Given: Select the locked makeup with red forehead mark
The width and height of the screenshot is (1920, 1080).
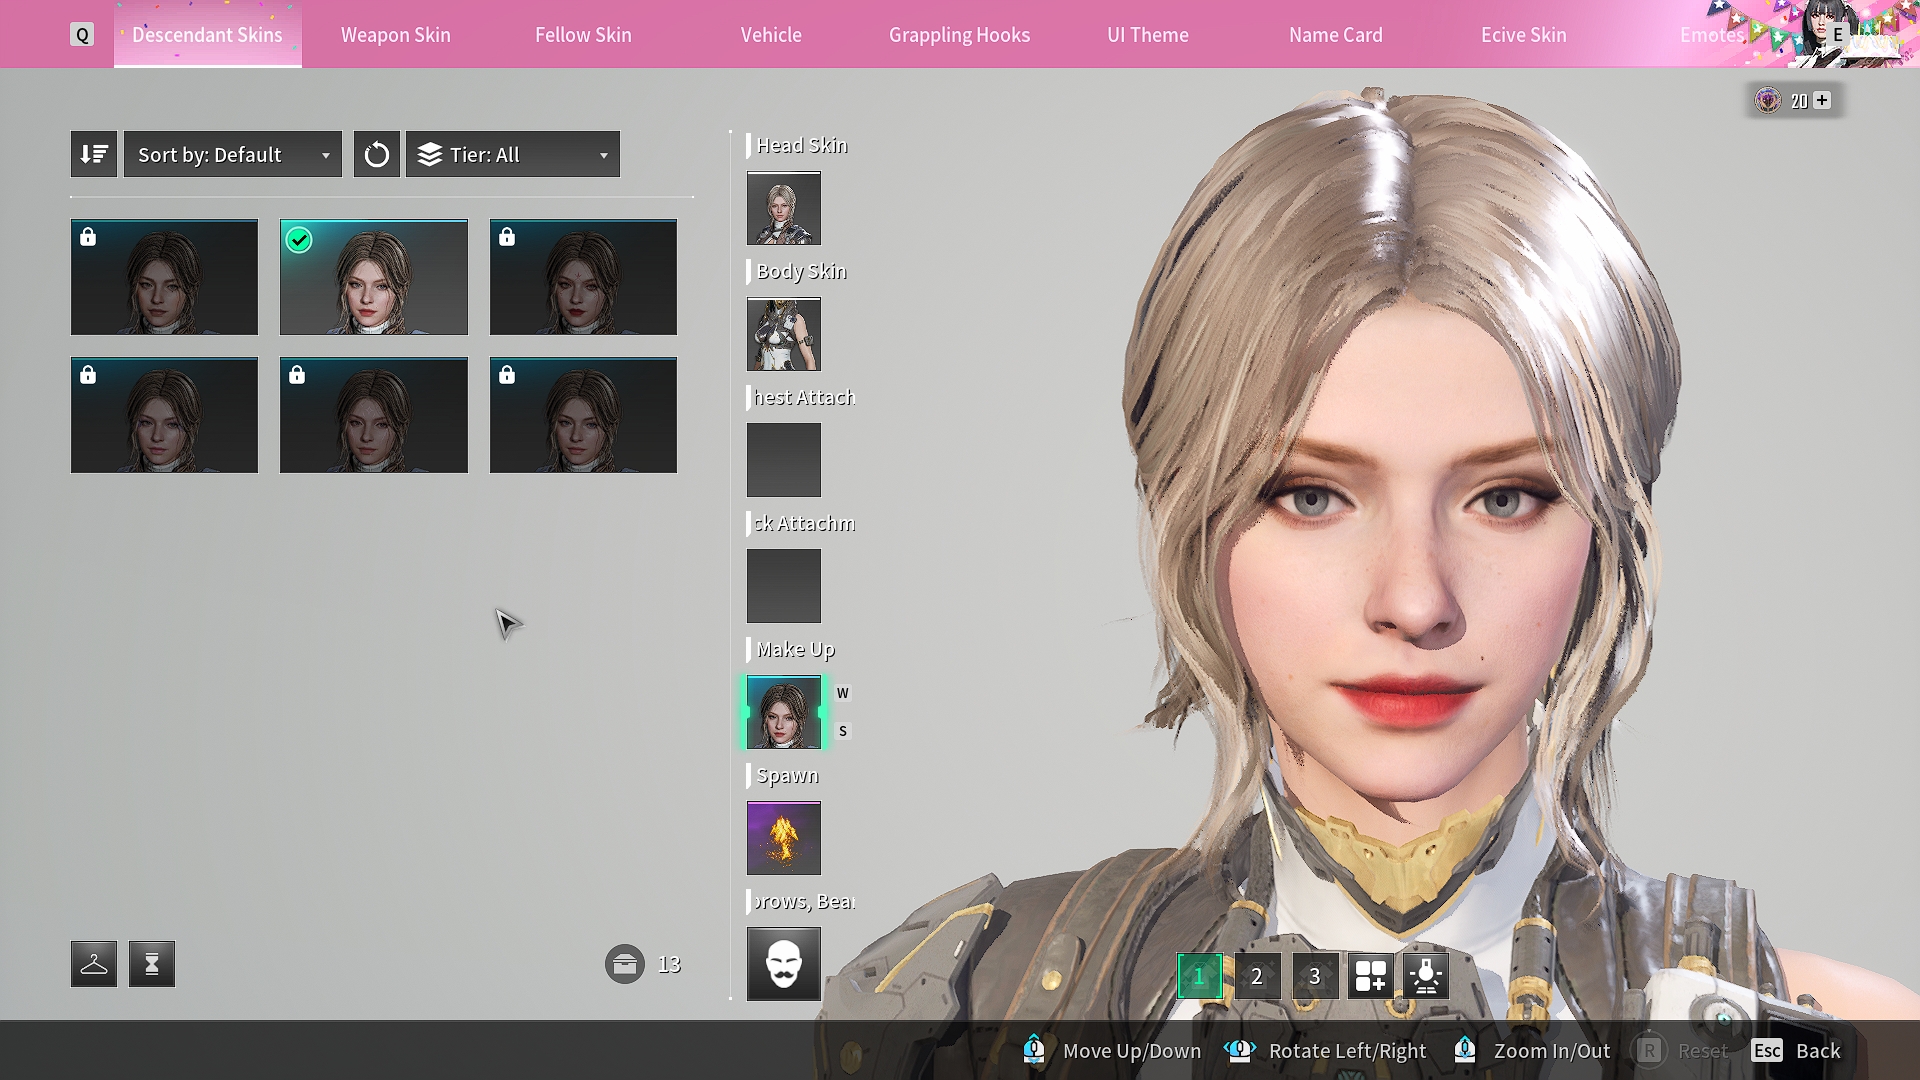Looking at the screenshot, I should (x=583, y=277).
